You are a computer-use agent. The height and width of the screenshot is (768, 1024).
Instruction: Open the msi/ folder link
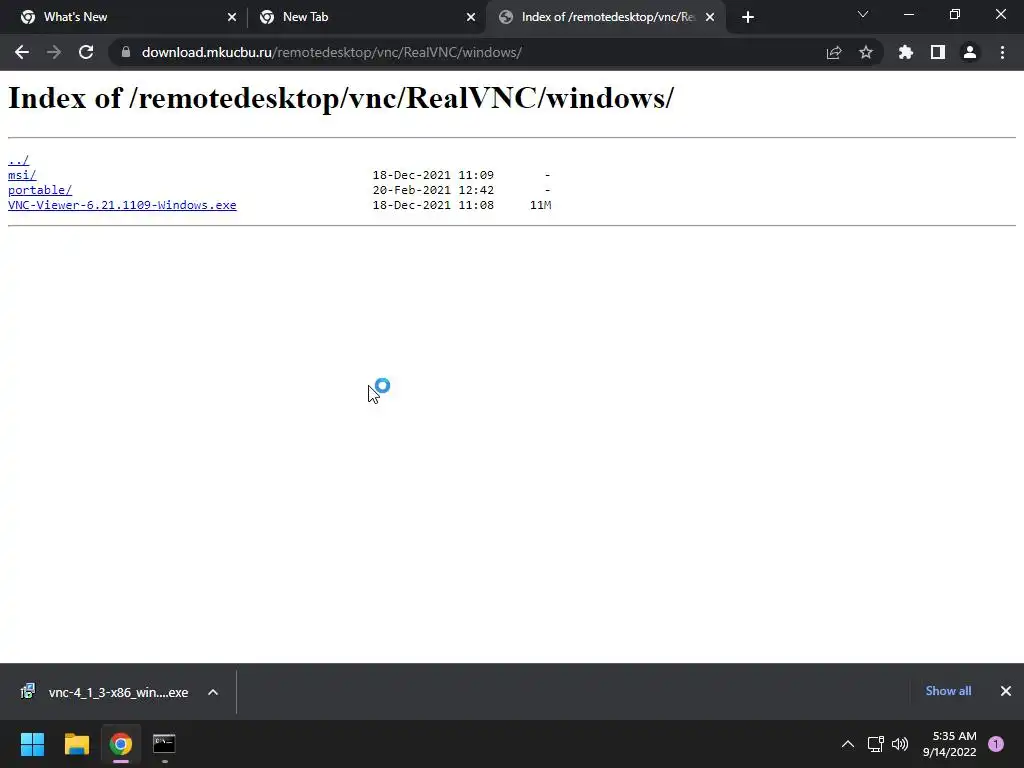22,175
